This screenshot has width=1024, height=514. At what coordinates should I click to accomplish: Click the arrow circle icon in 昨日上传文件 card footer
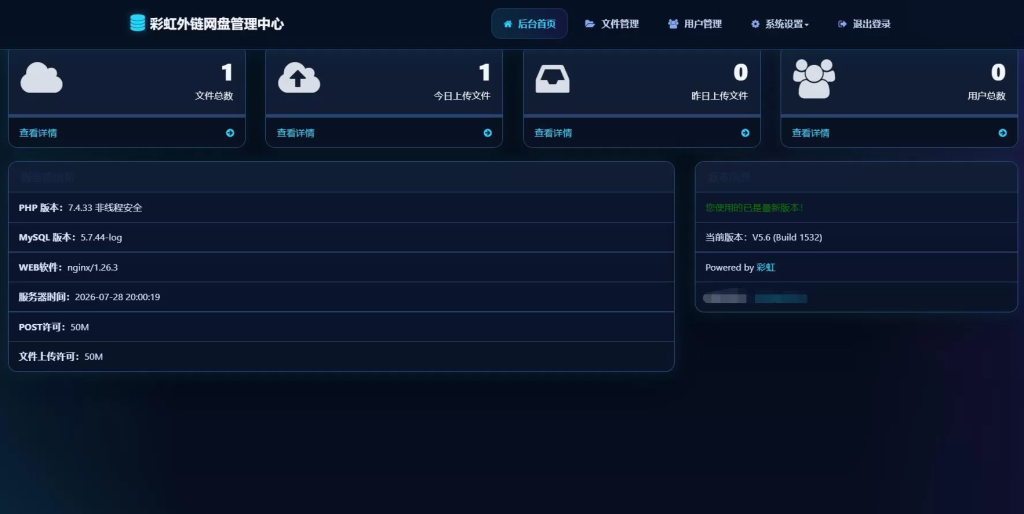(x=745, y=133)
